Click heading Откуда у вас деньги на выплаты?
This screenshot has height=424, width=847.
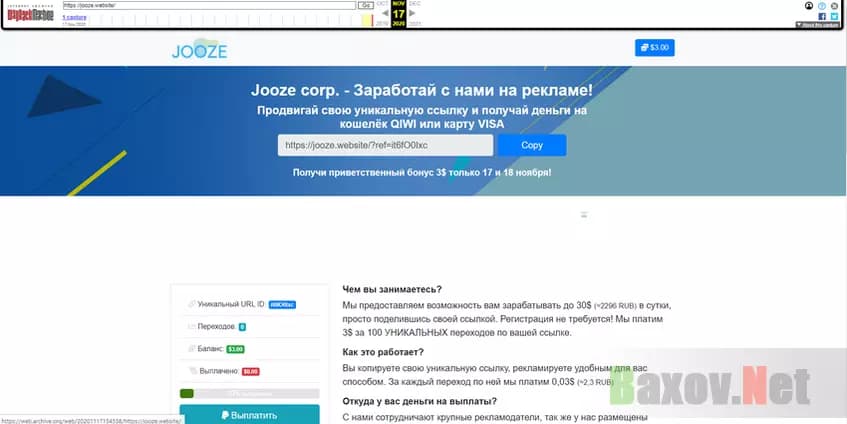[420, 402]
